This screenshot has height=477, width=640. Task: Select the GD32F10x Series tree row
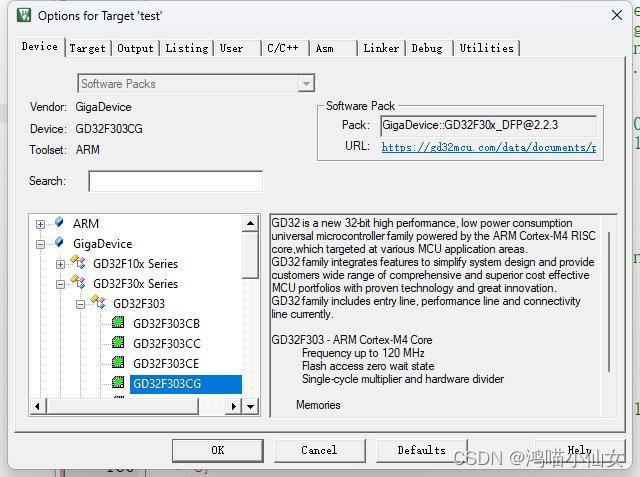coord(136,264)
